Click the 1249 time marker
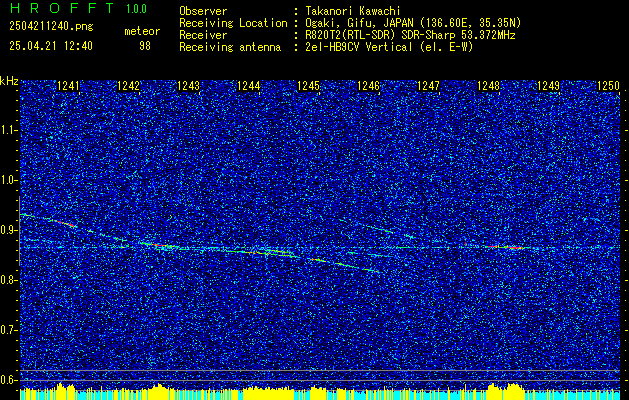Viewport: 629px width, 400px height. (x=548, y=86)
